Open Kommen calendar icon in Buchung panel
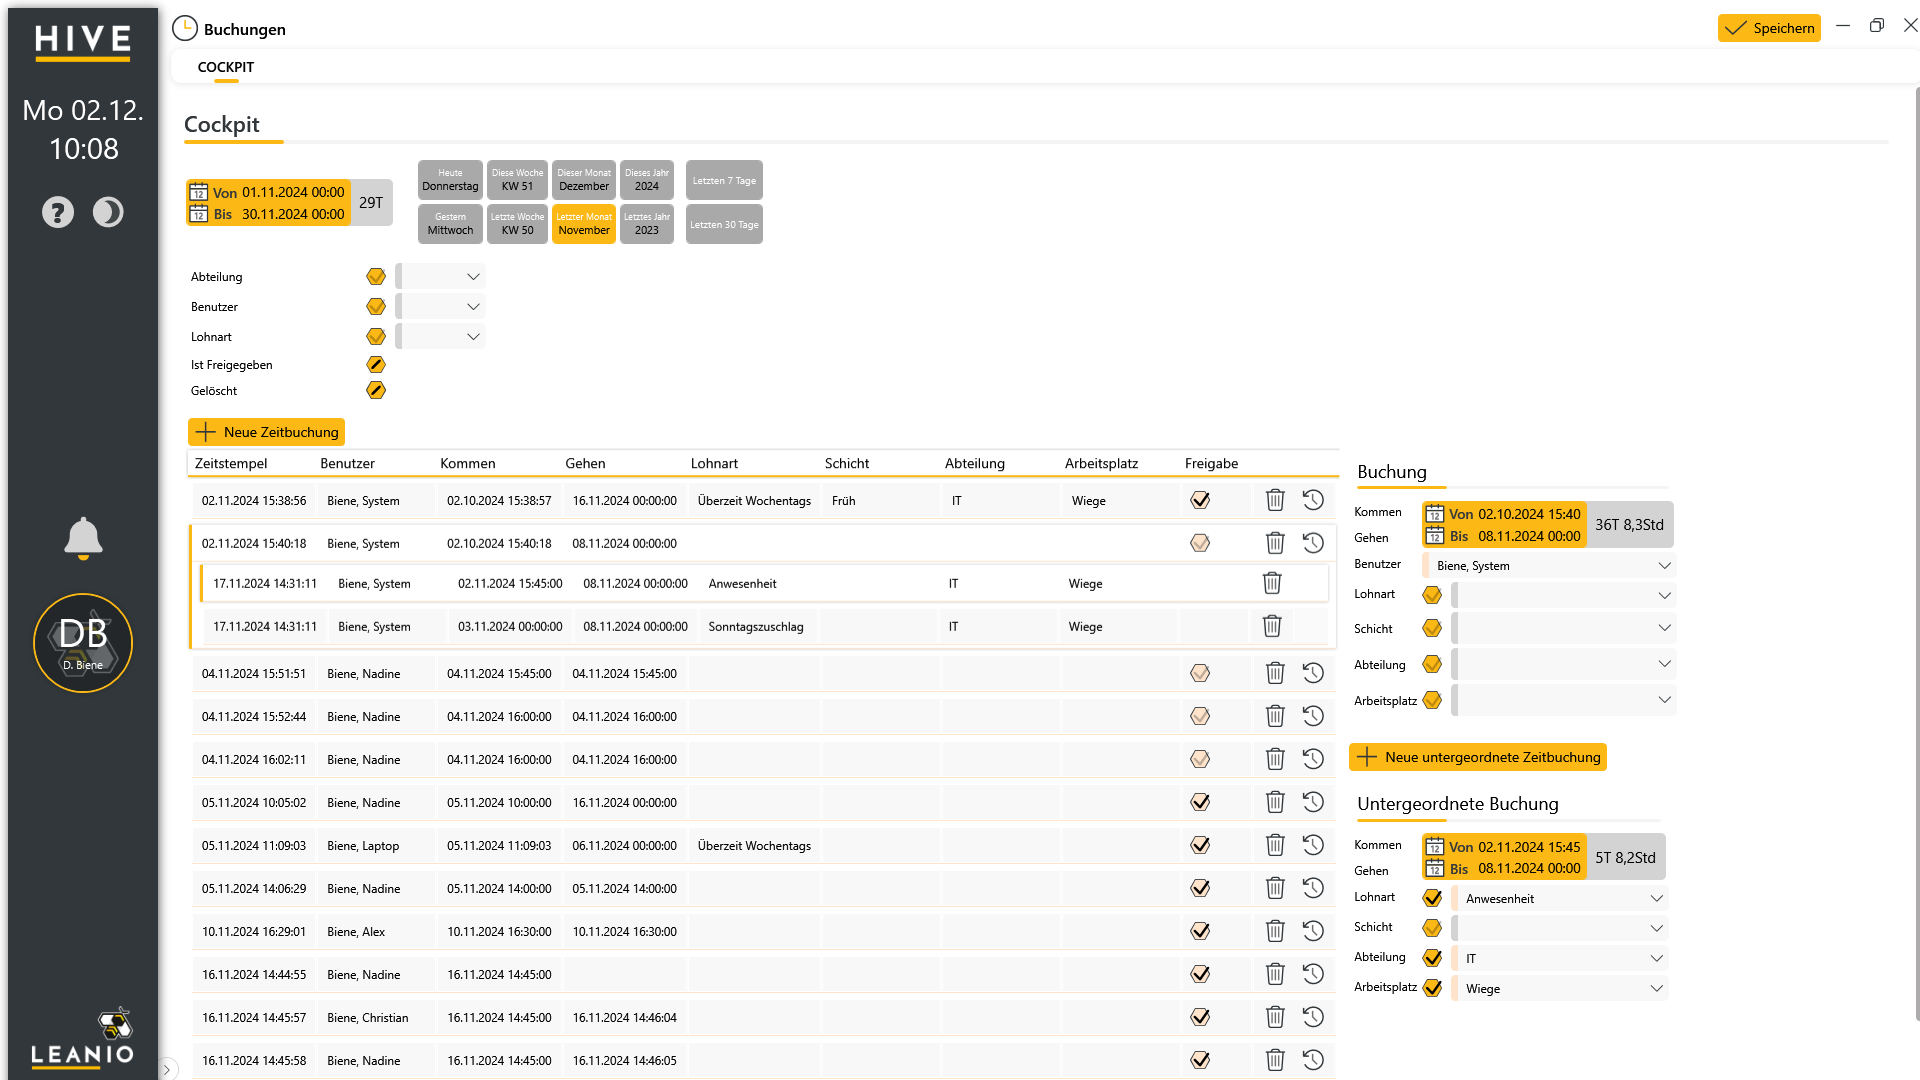 [1435, 514]
